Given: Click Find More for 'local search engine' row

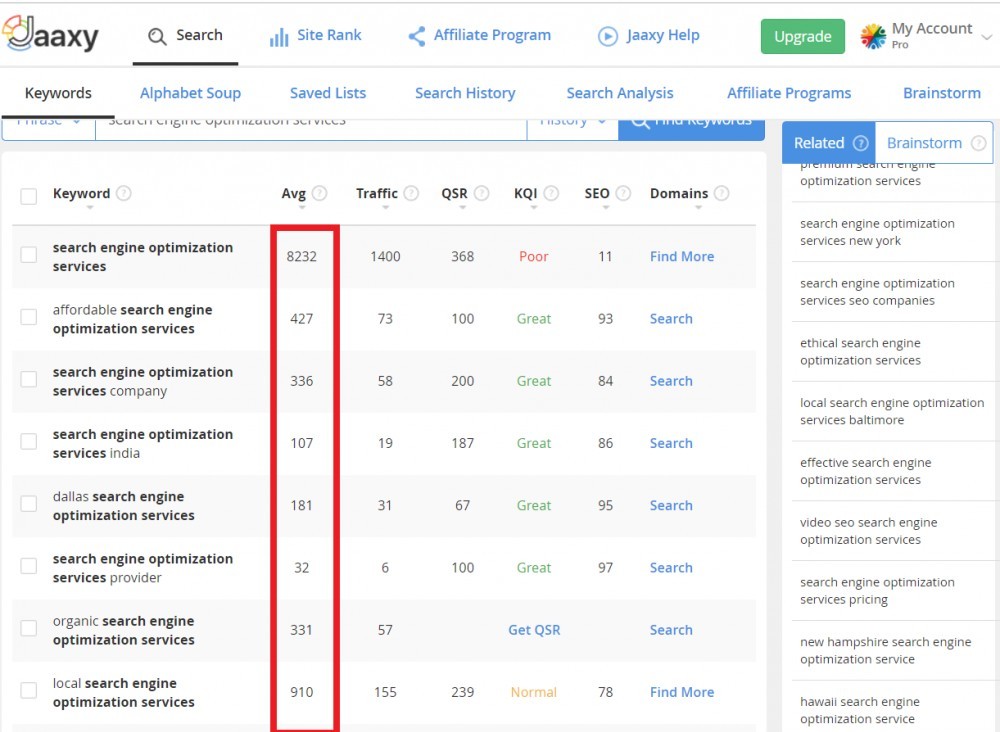Looking at the screenshot, I should pos(682,692).
